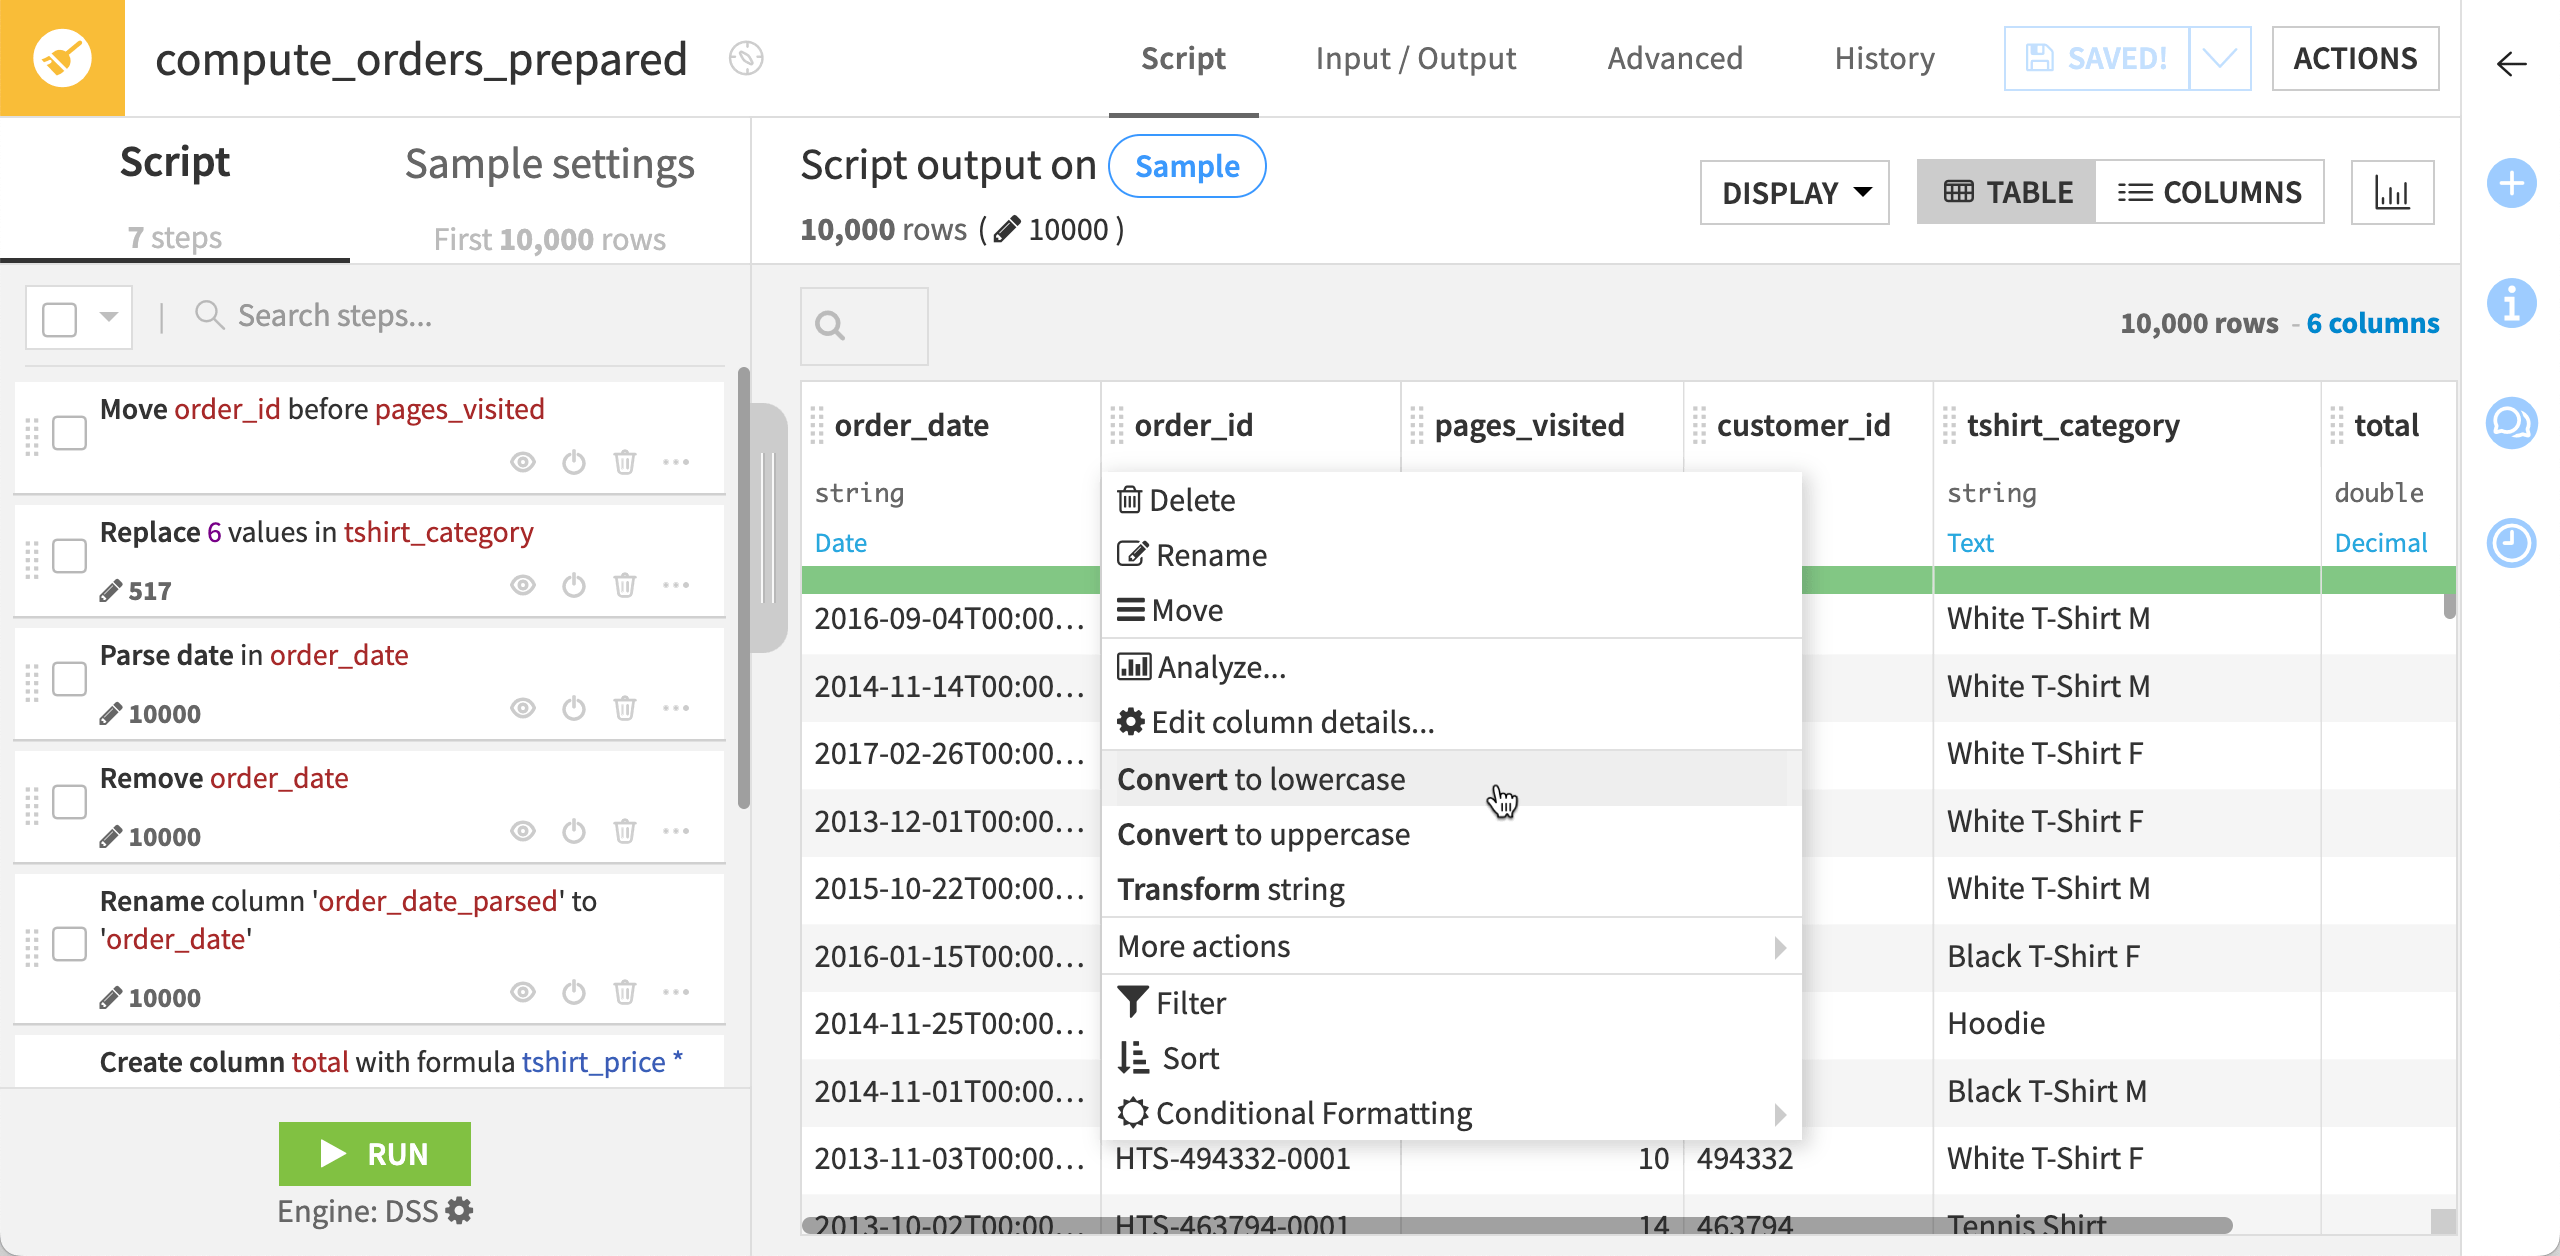The image size is (2560, 1256).
Task: Select 'Convert to lowercase' from the context menu
Action: 1262,779
